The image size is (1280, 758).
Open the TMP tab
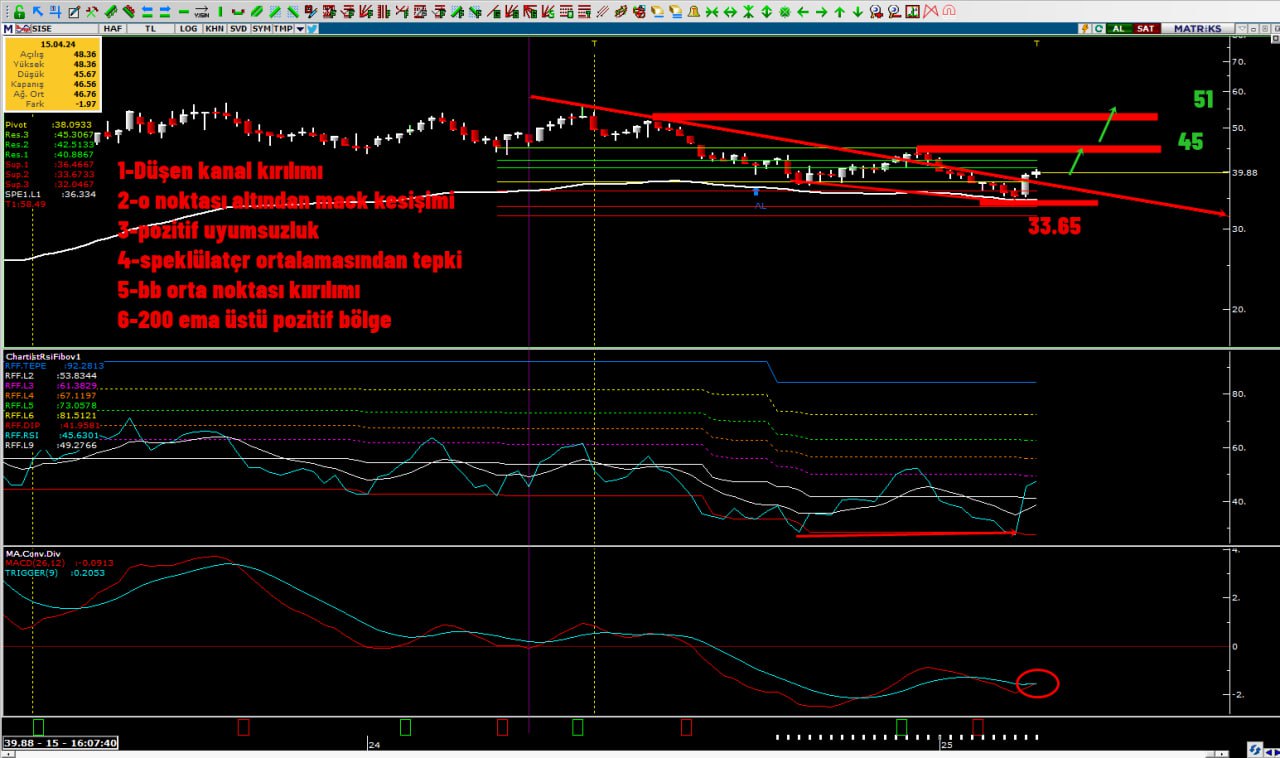coord(283,29)
